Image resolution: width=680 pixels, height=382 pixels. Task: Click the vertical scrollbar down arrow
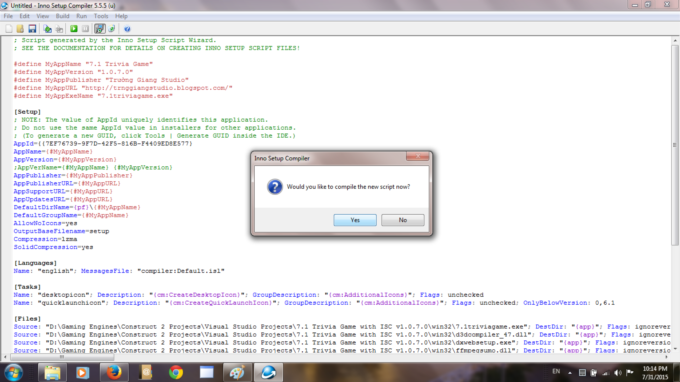click(x=675, y=349)
